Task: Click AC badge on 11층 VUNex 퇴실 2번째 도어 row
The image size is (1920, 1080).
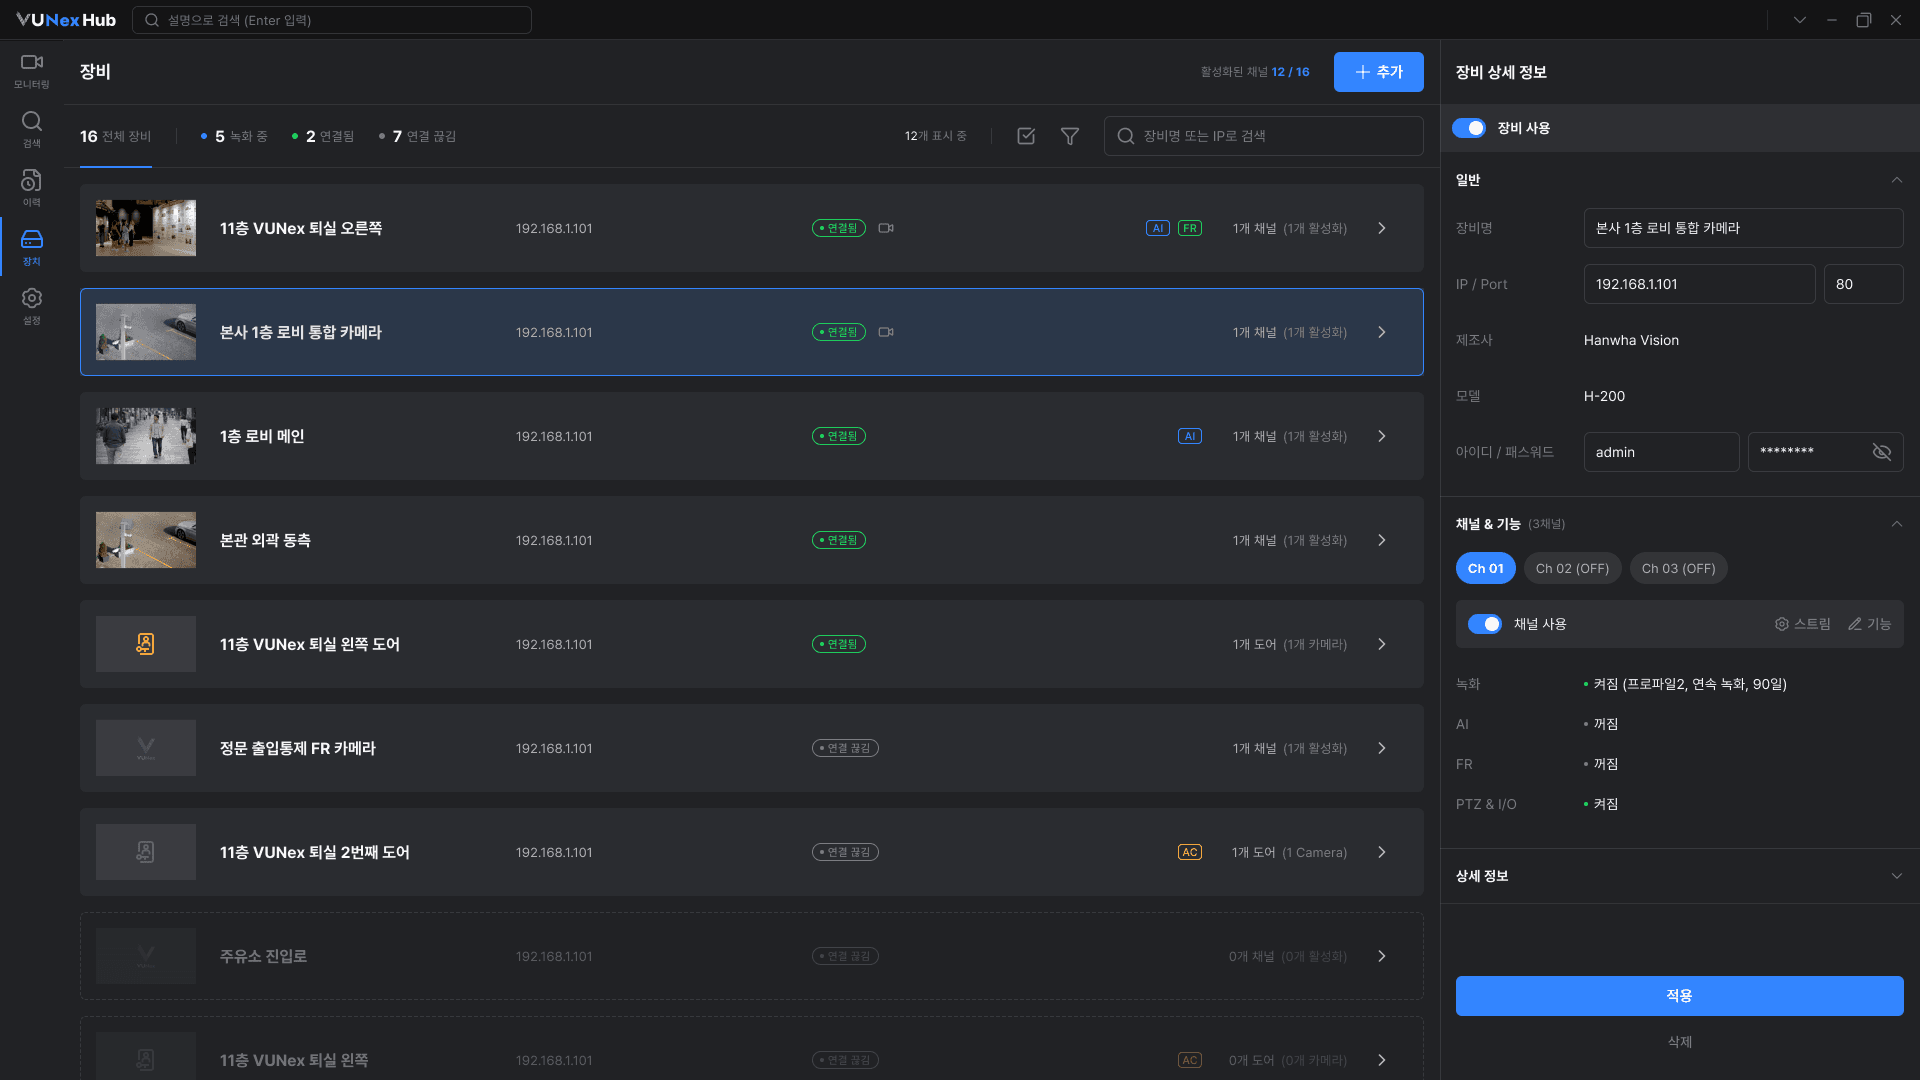Action: (x=1190, y=852)
